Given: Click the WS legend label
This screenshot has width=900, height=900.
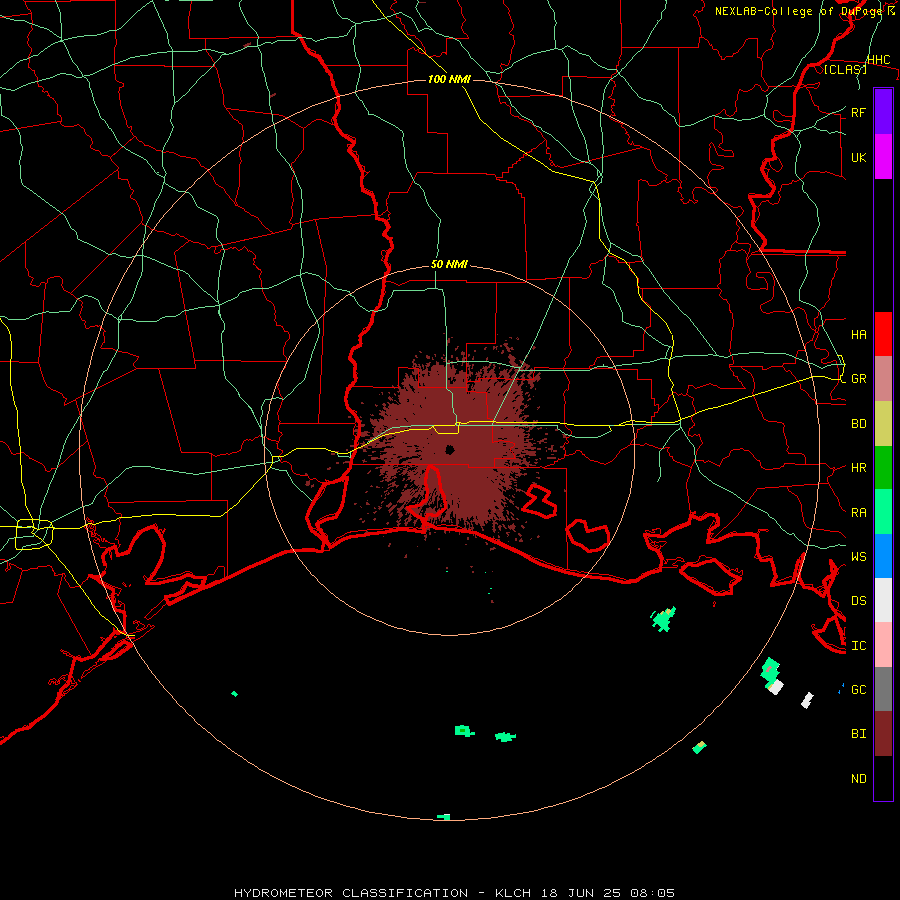Looking at the screenshot, I should tap(858, 557).
